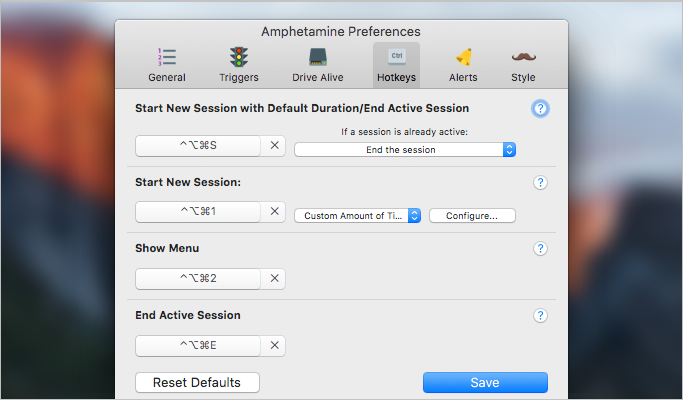
Task: Clear the ^⌥⌘S hotkey
Action: tap(274, 146)
